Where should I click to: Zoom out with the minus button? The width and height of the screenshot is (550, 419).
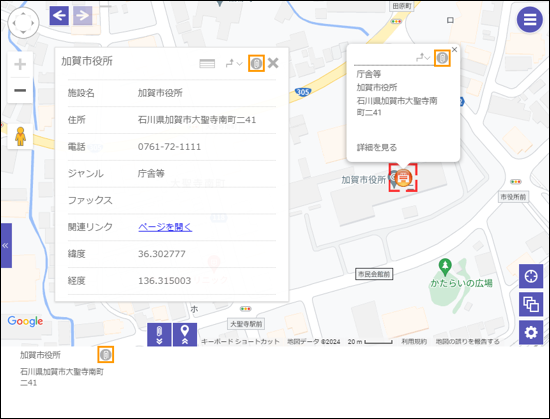click(x=20, y=90)
